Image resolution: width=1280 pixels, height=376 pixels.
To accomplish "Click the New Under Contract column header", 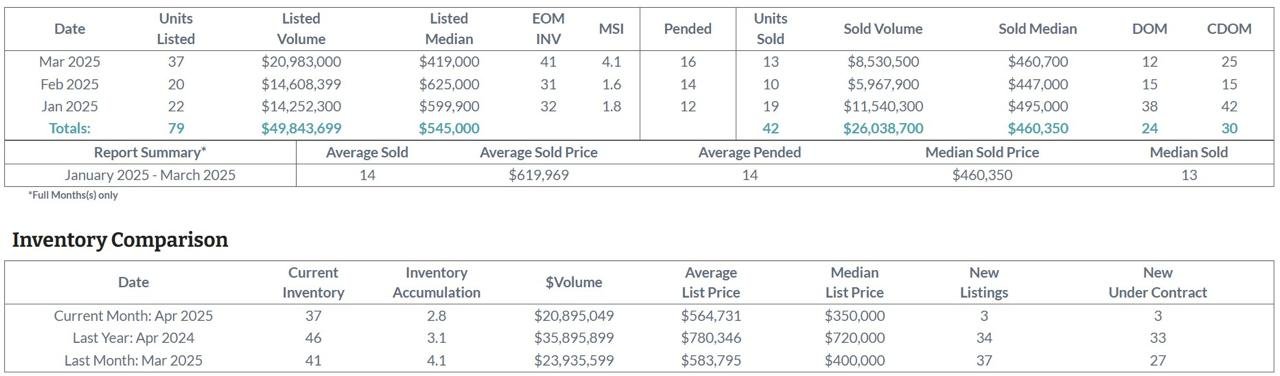I will click(x=1158, y=283).
